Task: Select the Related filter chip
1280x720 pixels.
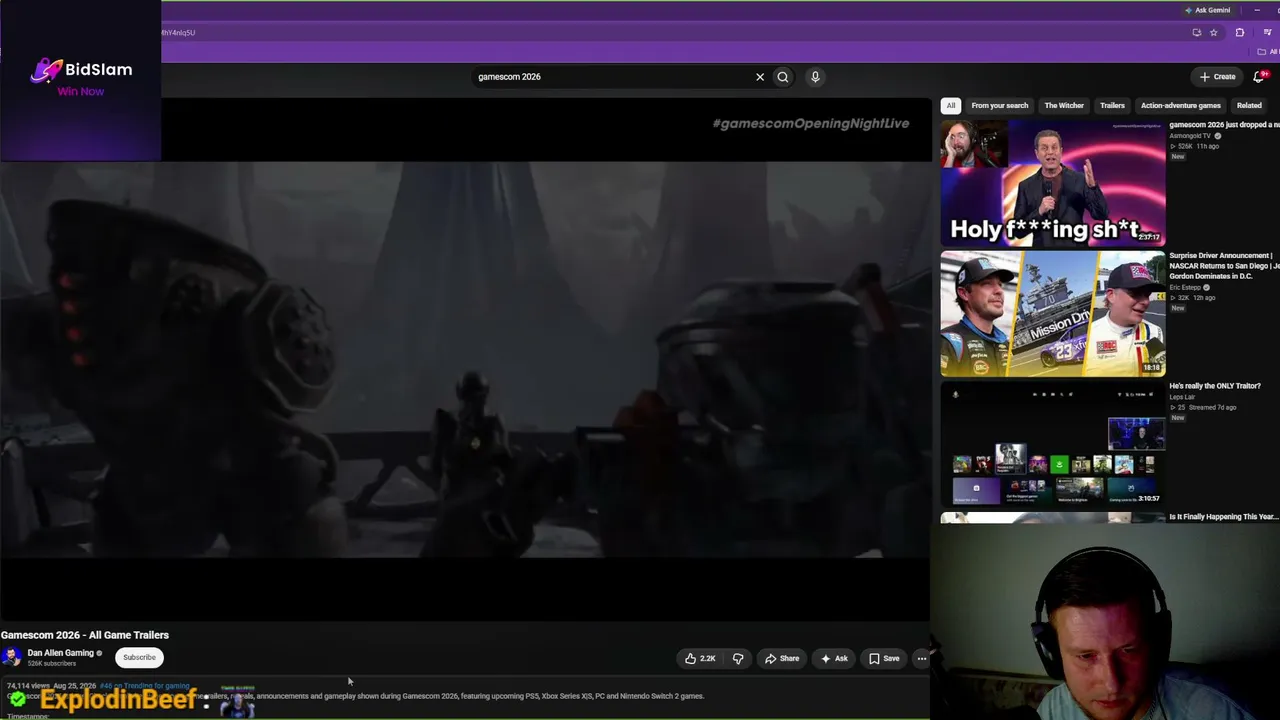Action: [x=1249, y=105]
